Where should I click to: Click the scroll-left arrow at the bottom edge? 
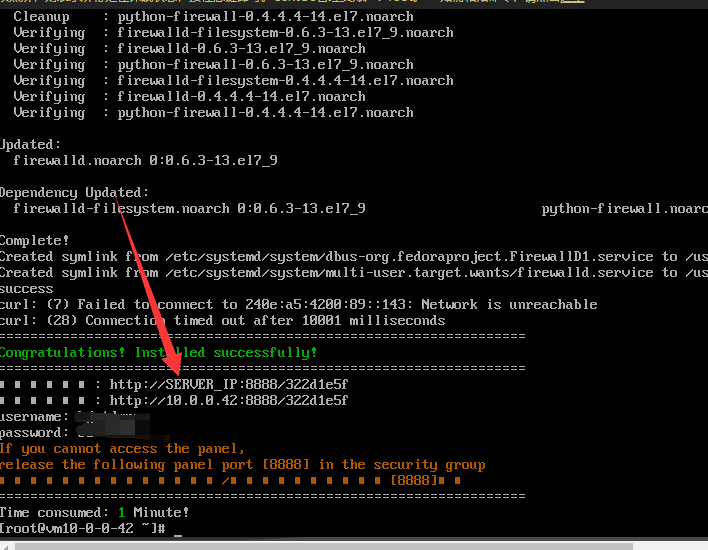pos(5,546)
